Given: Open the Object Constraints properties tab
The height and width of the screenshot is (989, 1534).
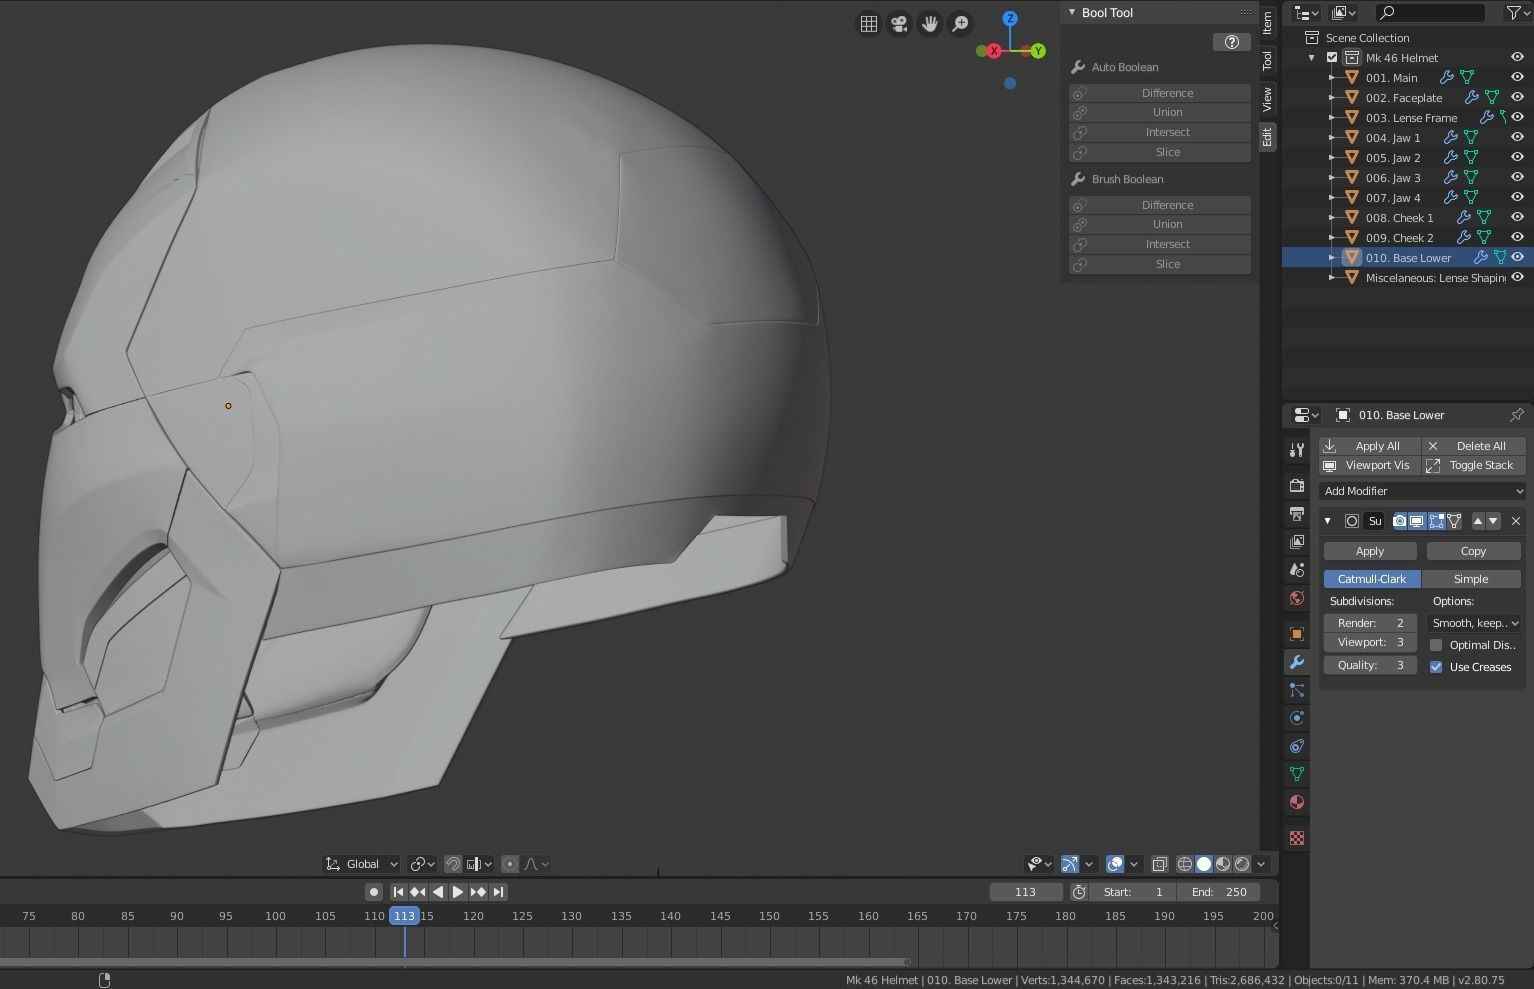Looking at the screenshot, I should point(1297,746).
